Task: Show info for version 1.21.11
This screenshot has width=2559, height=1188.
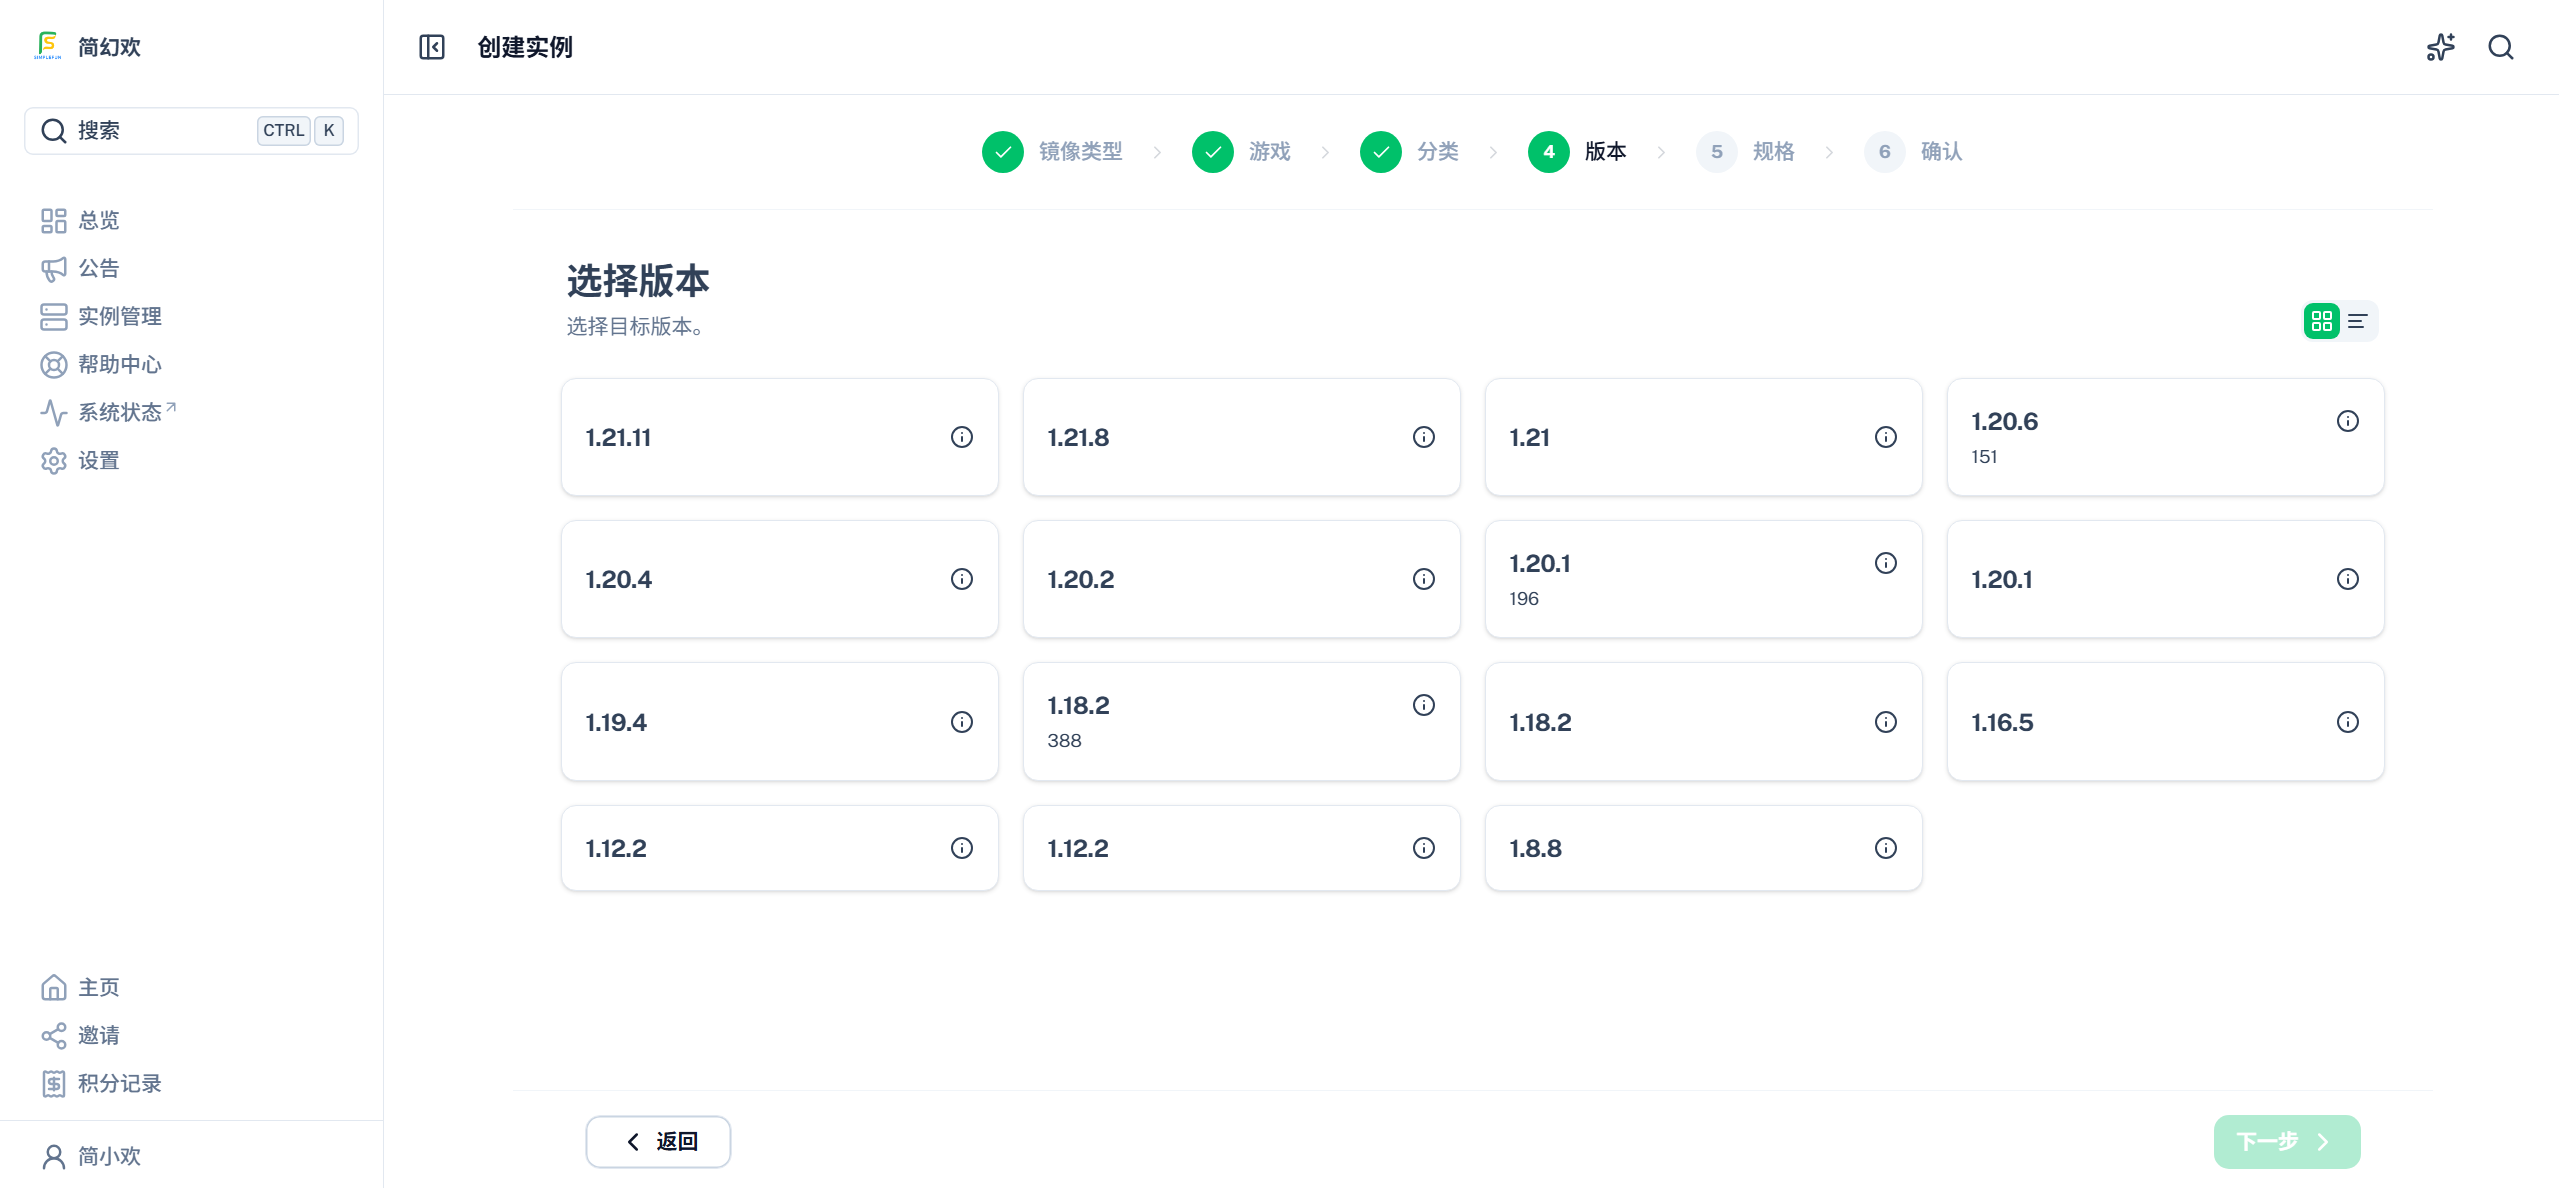Action: coord(962,437)
